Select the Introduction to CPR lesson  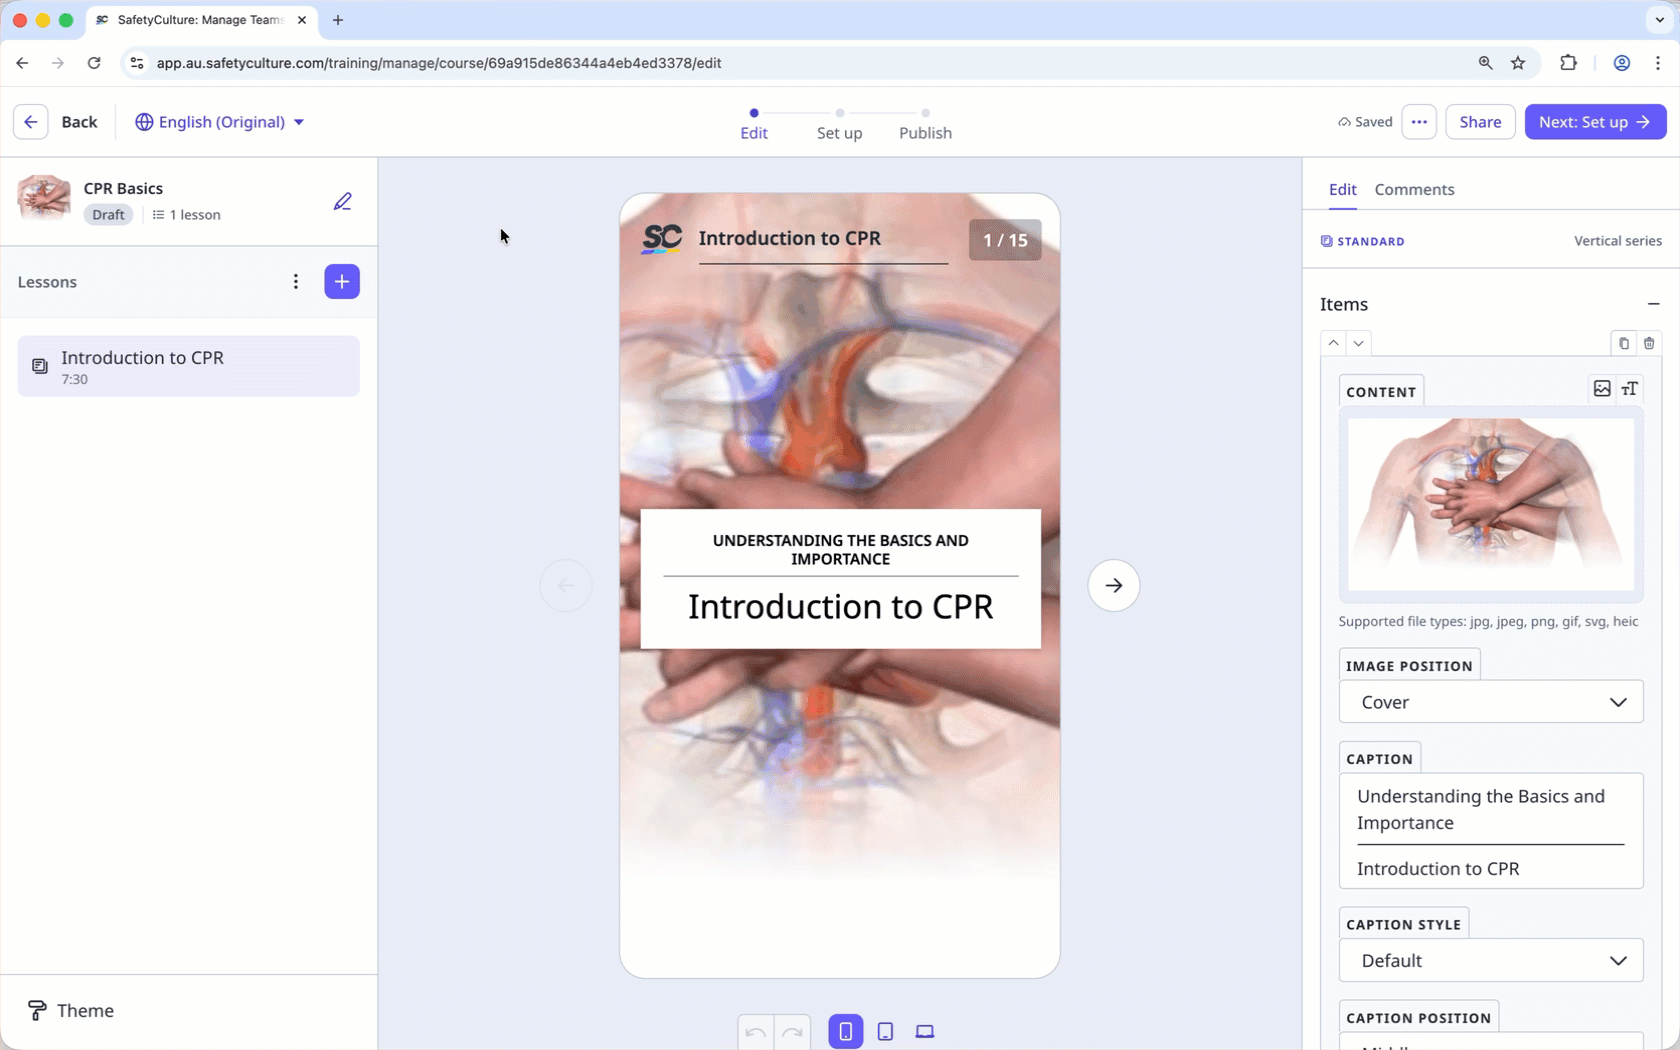(188, 366)
